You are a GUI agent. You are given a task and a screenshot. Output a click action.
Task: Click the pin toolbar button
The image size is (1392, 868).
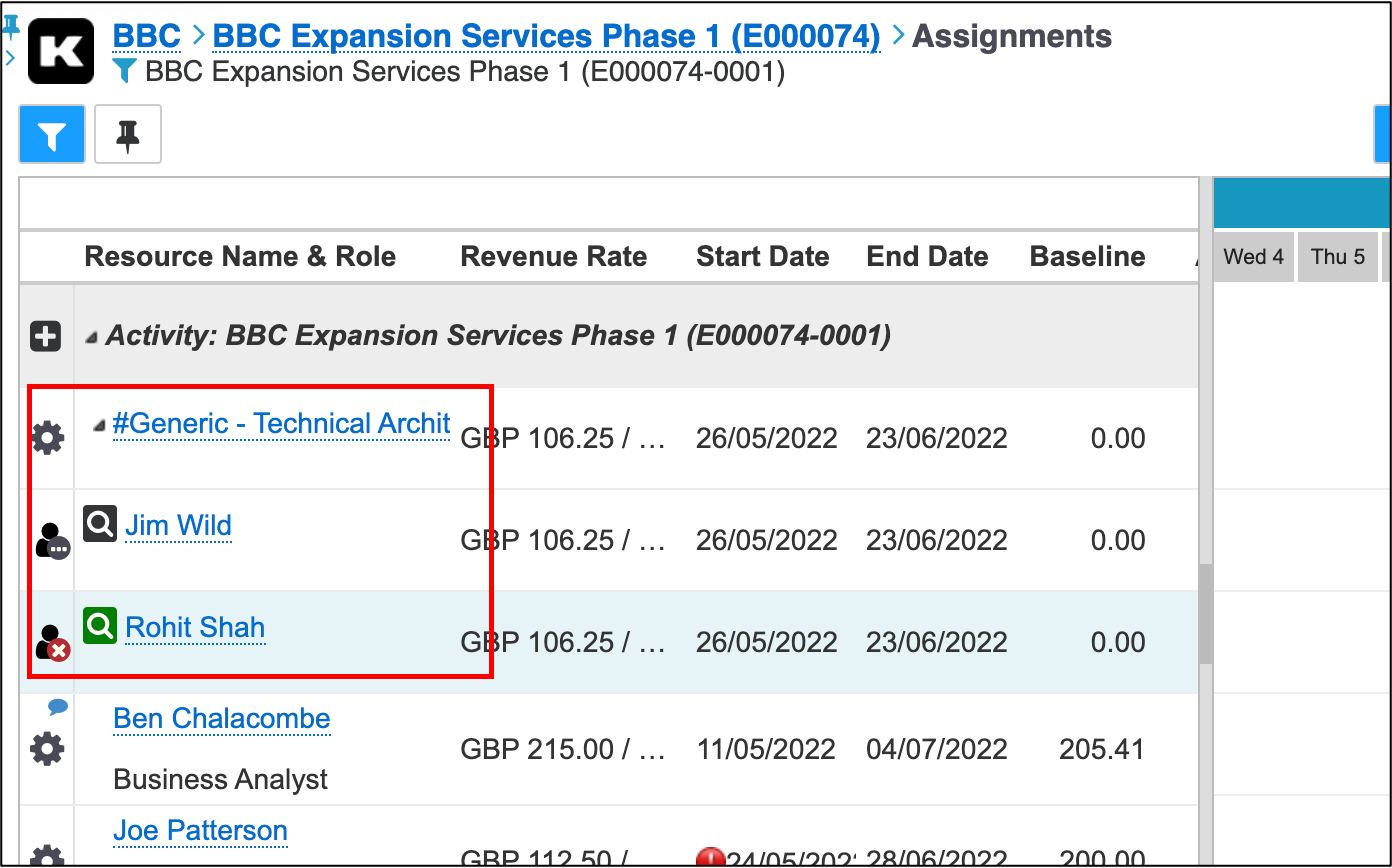pyautogui.click(x=128, y=134)
